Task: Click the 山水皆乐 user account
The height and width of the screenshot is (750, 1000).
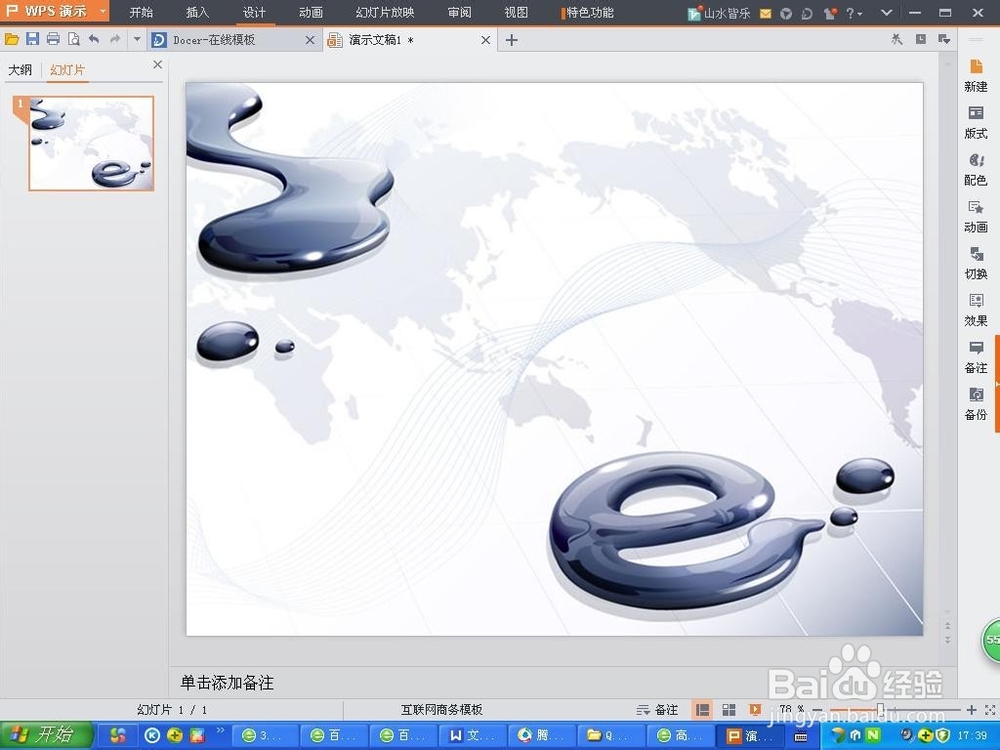Action: point(719,13)
